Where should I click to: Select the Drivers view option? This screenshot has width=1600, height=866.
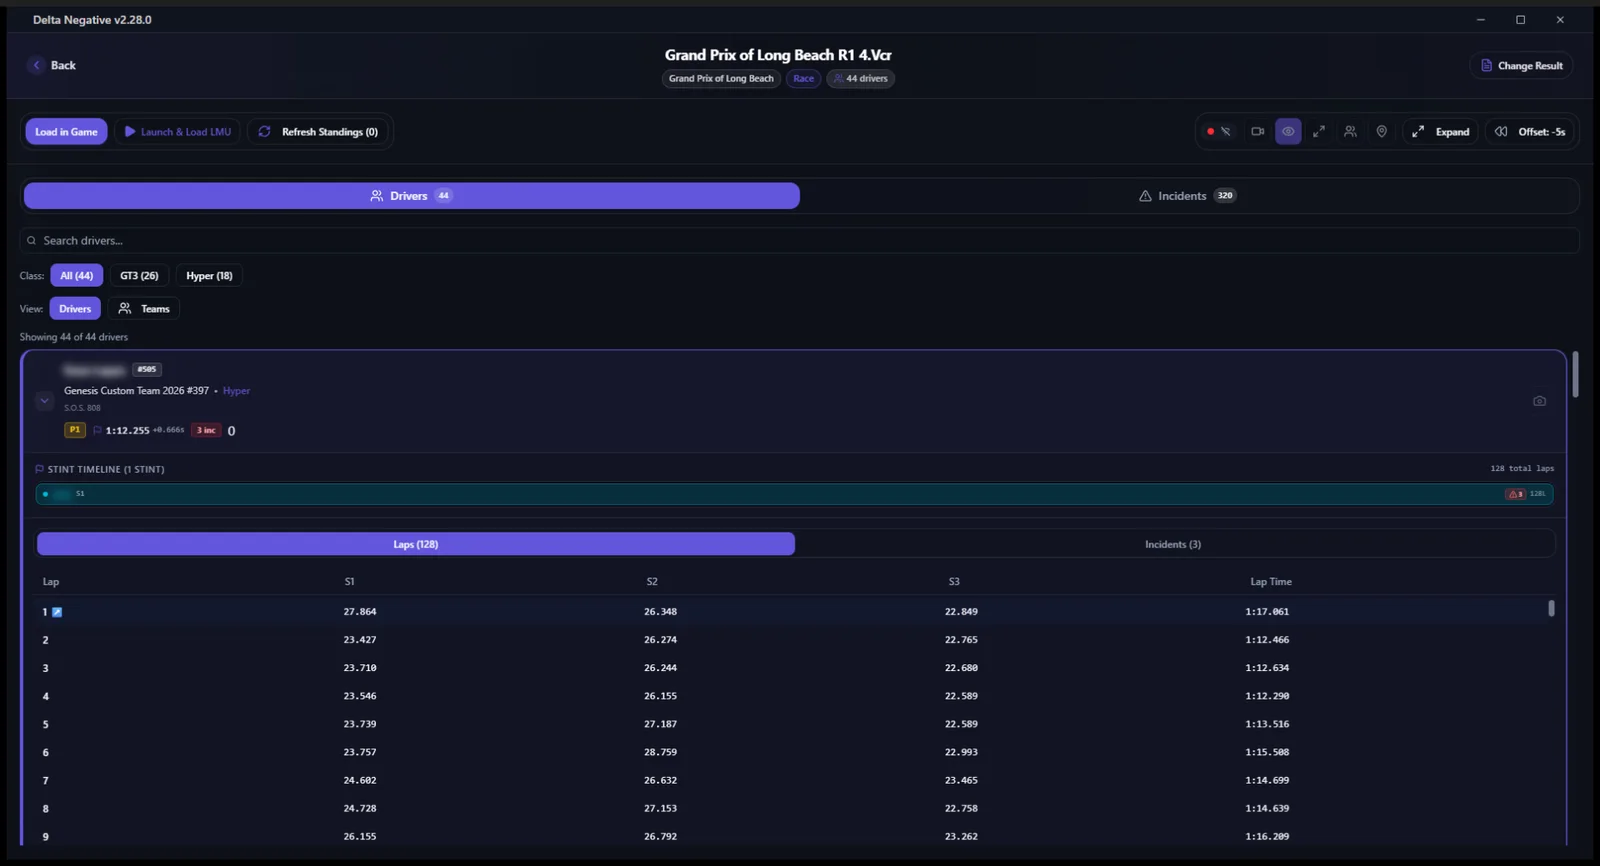tap(75, 309)
